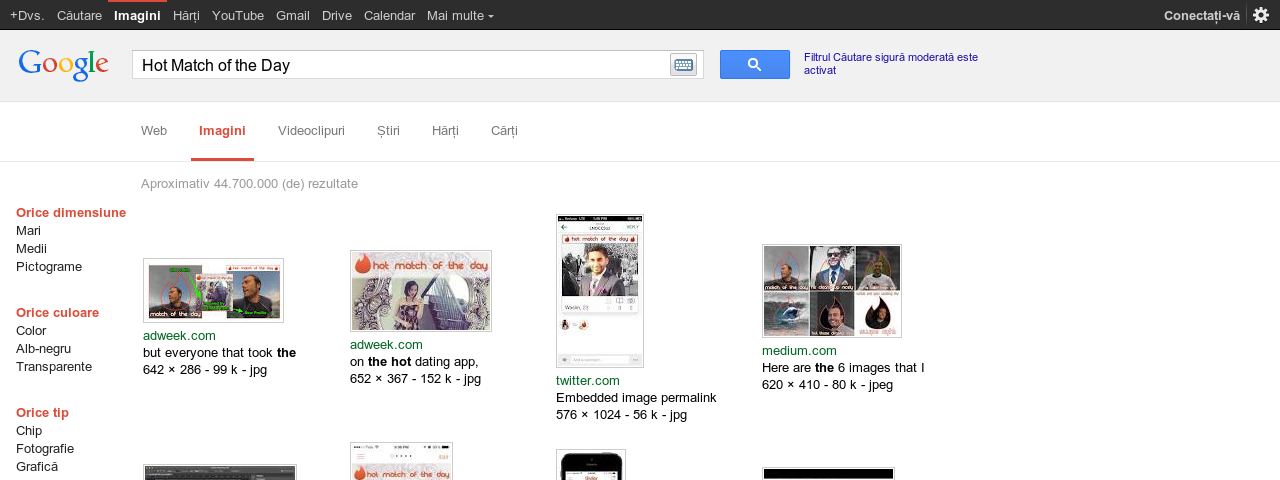1280x480 pixels.
Task: Go to Căutare in the top bar
Action: click(79, 15)
